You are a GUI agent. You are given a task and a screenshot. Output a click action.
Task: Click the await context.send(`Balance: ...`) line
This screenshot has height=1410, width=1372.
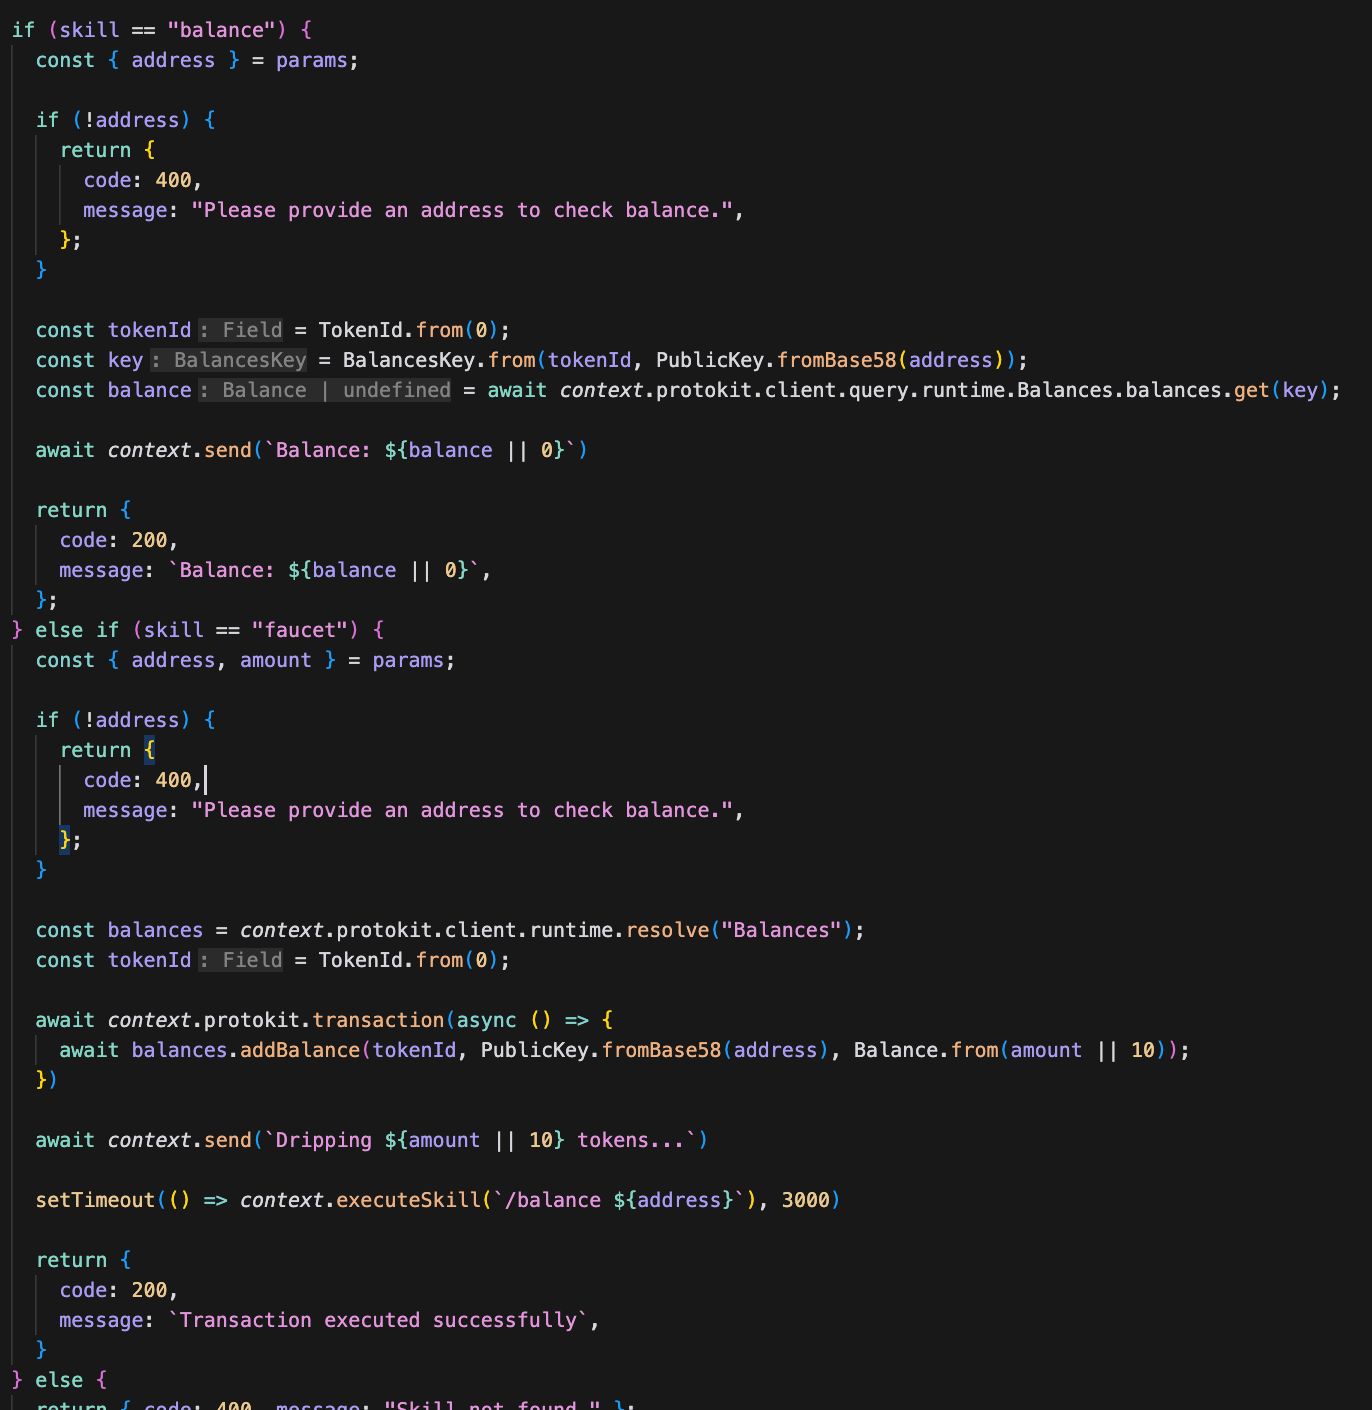(312, 450)
